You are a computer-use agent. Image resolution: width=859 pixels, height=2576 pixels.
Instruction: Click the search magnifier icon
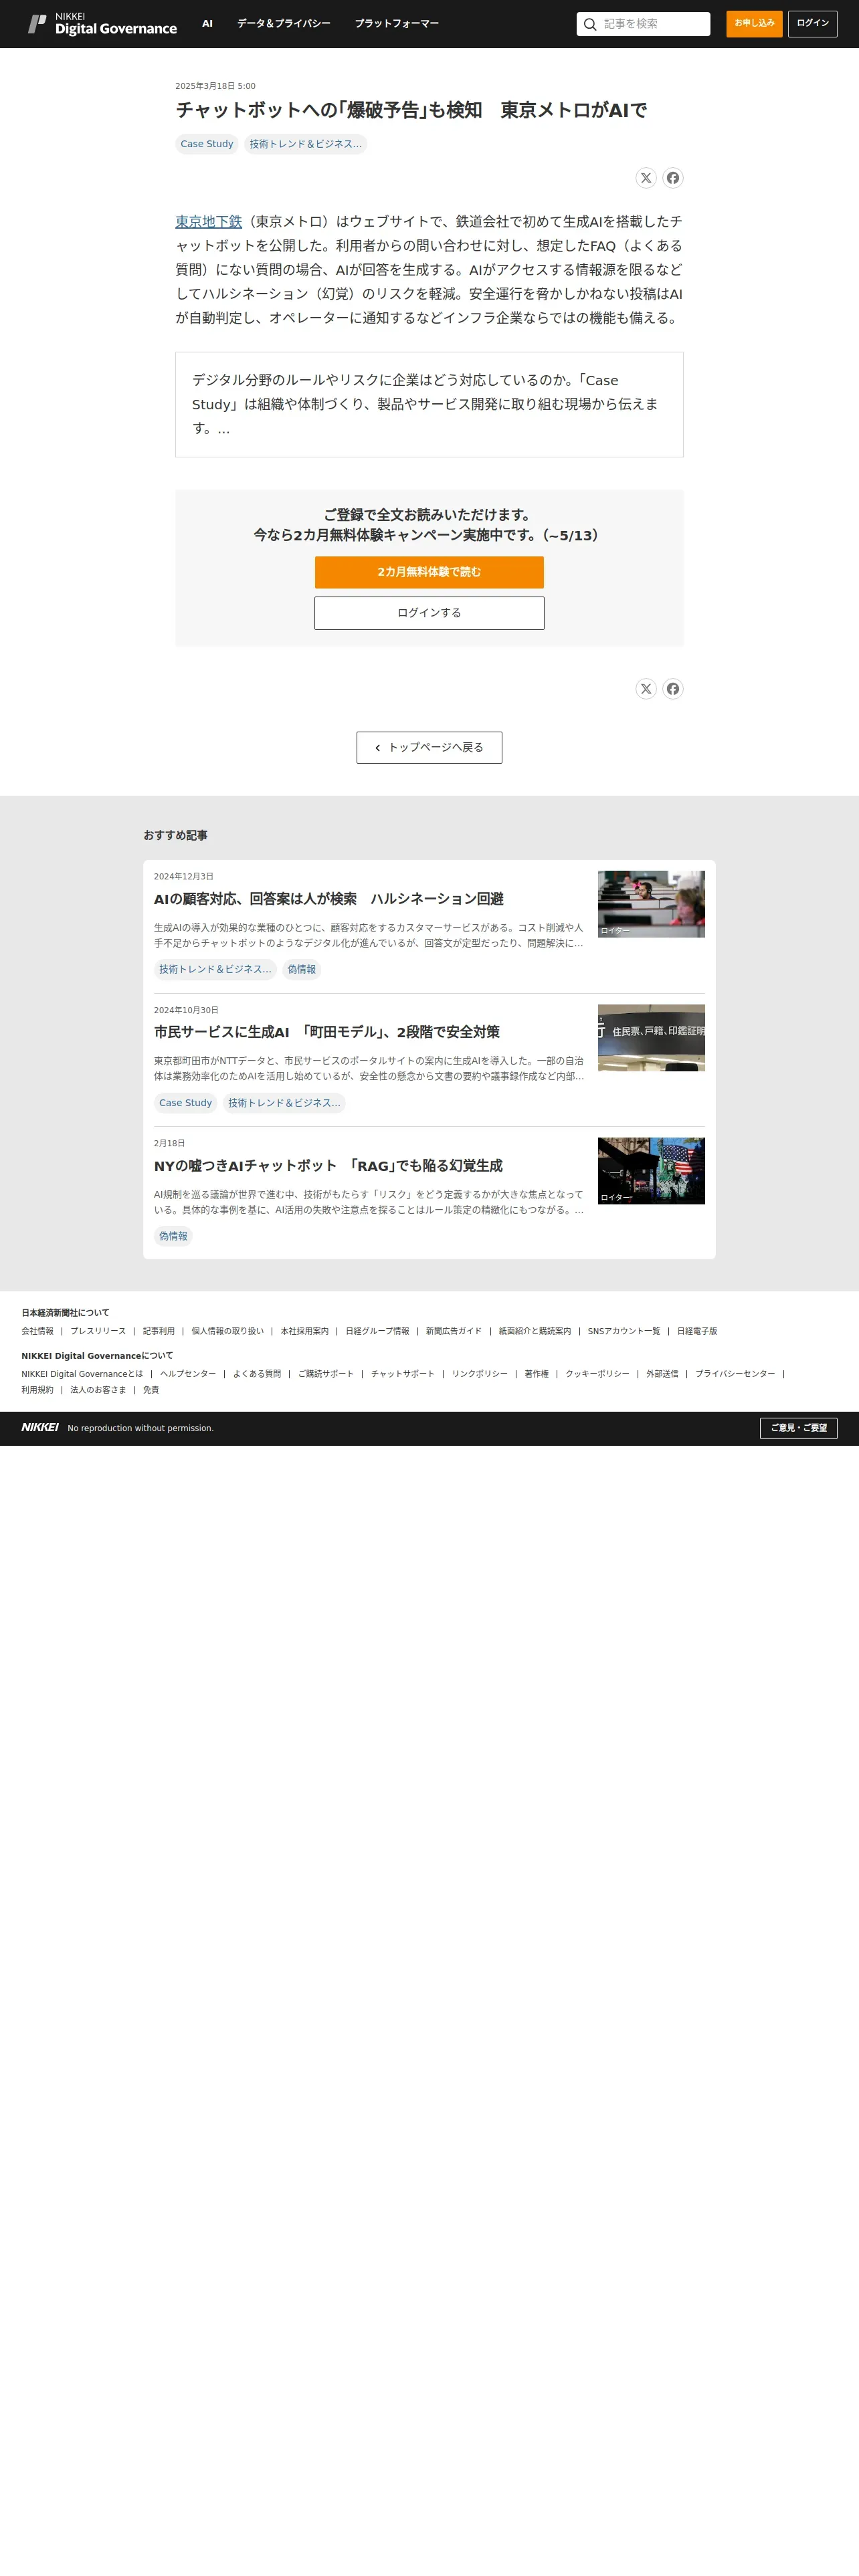point(590,24)
